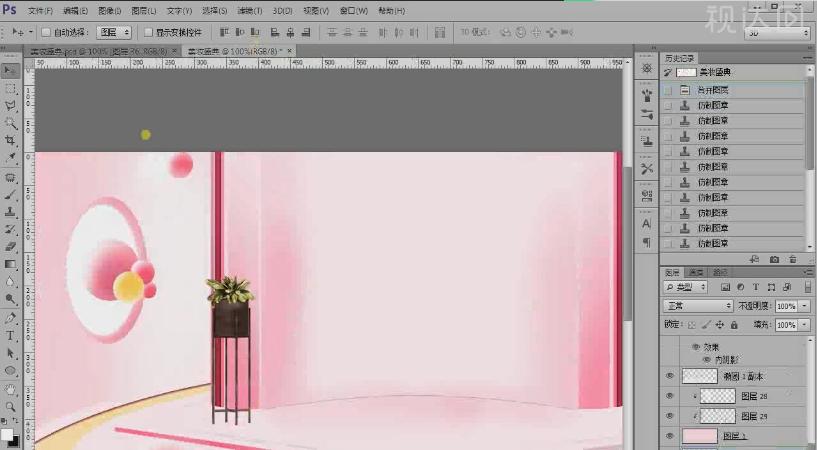The height and width of the screenshot is (450, 817).
Task: Click the lock all padlock icon
Action: (x=735, y=325)
